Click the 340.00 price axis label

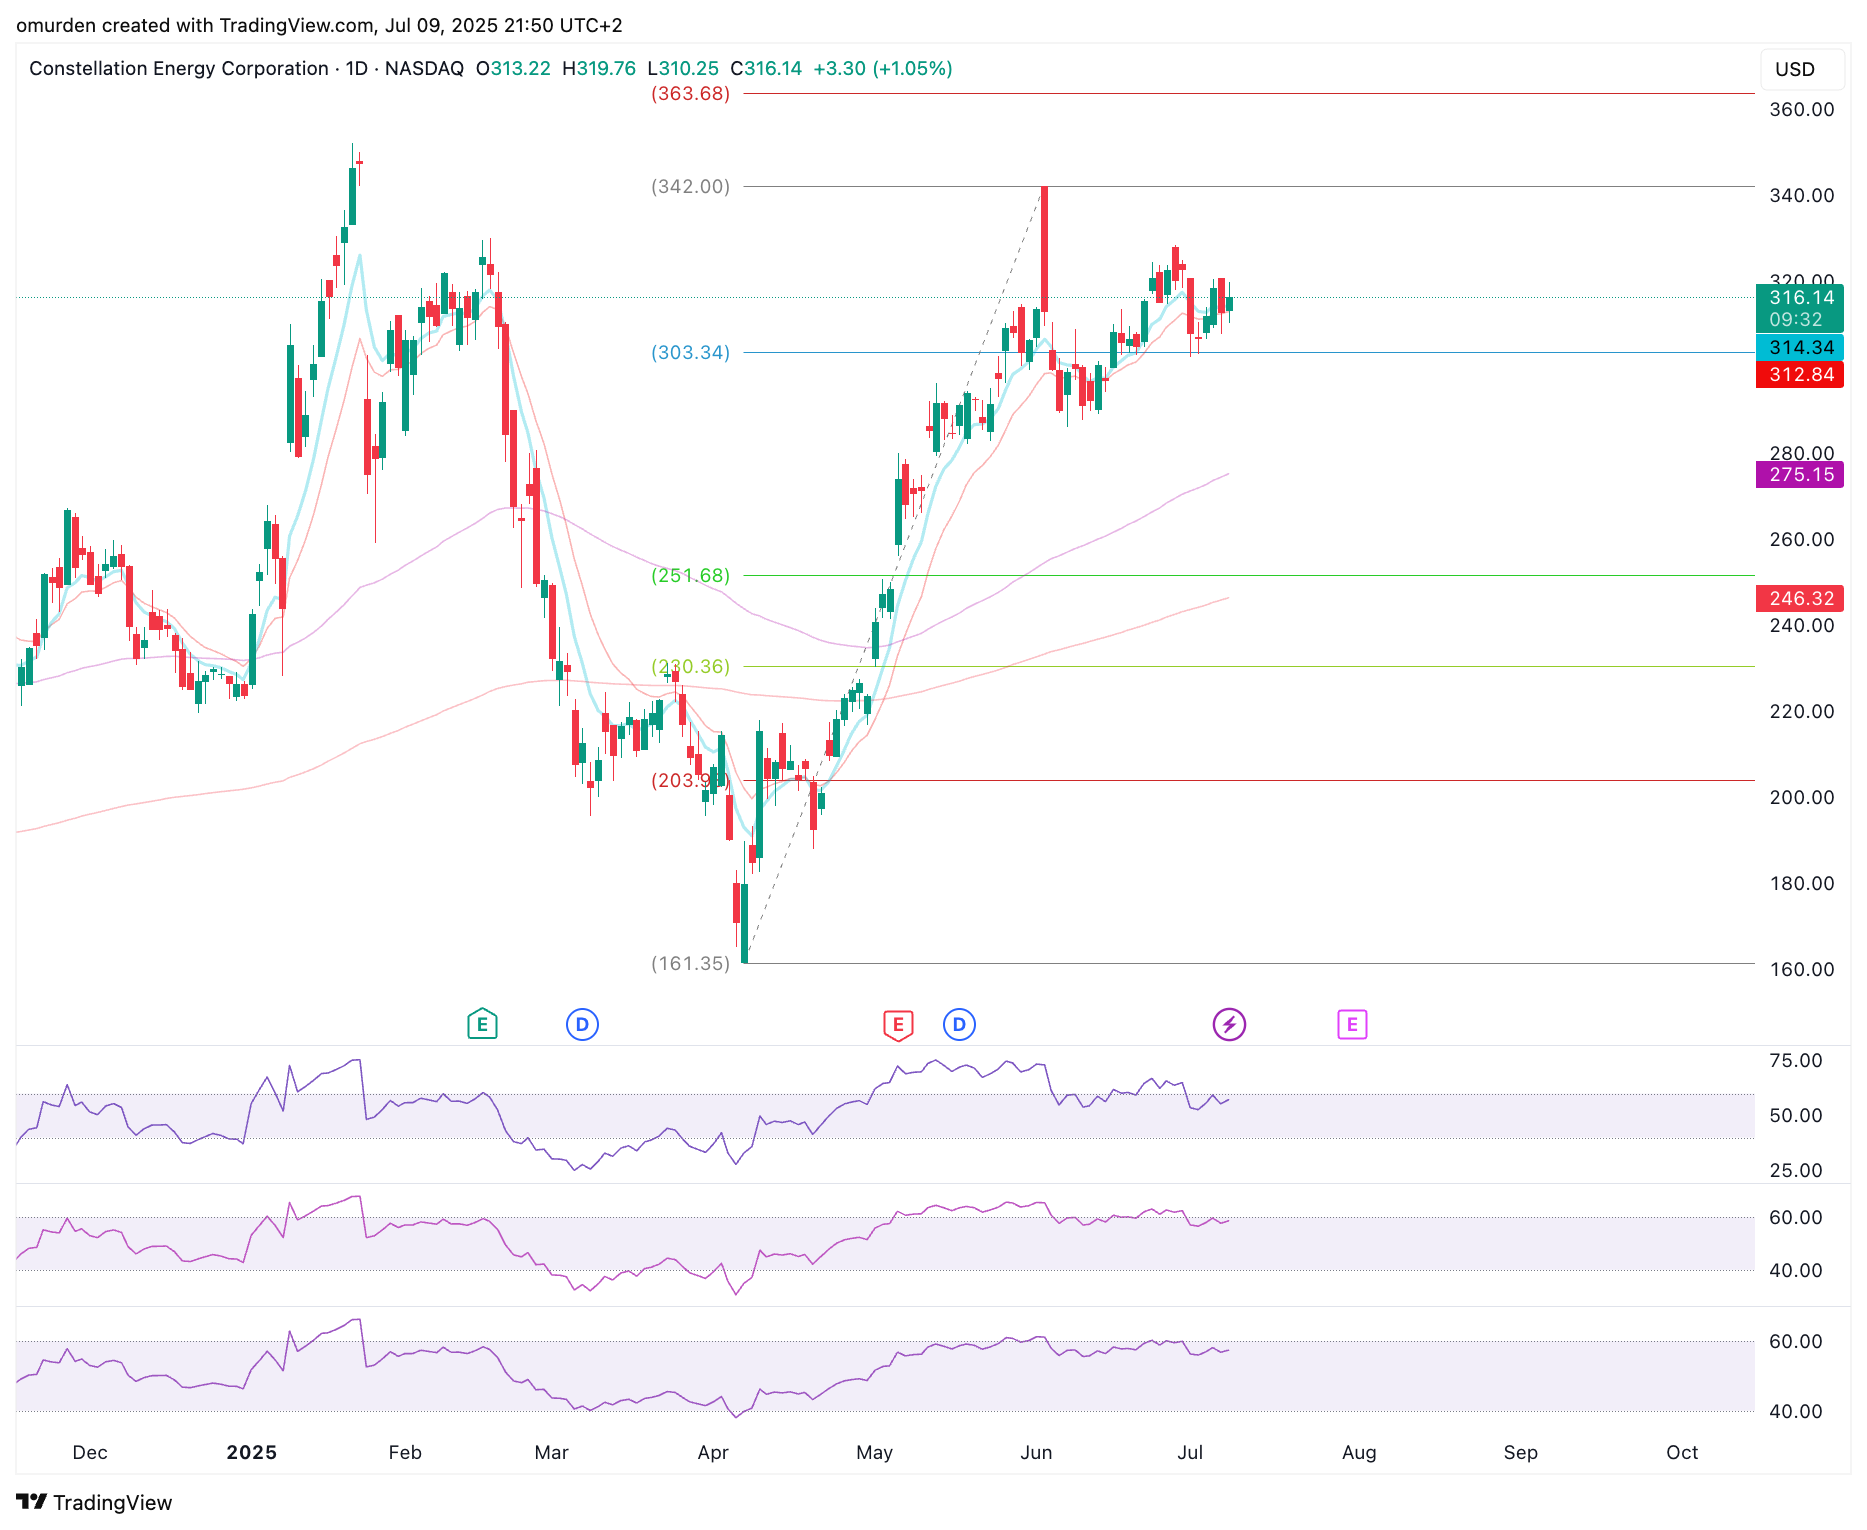1802,195
